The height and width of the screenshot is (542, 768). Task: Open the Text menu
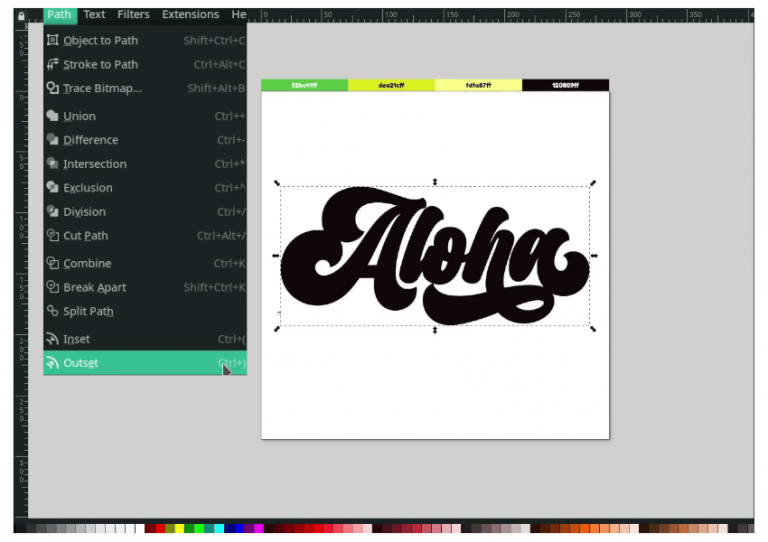click(94, 15)
